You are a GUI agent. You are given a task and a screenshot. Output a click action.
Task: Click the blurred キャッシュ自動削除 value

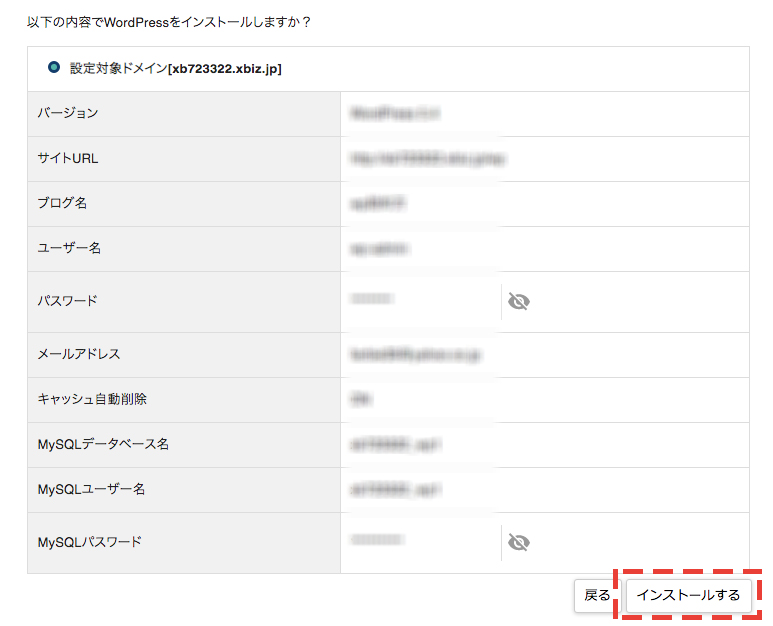[361, 399]
